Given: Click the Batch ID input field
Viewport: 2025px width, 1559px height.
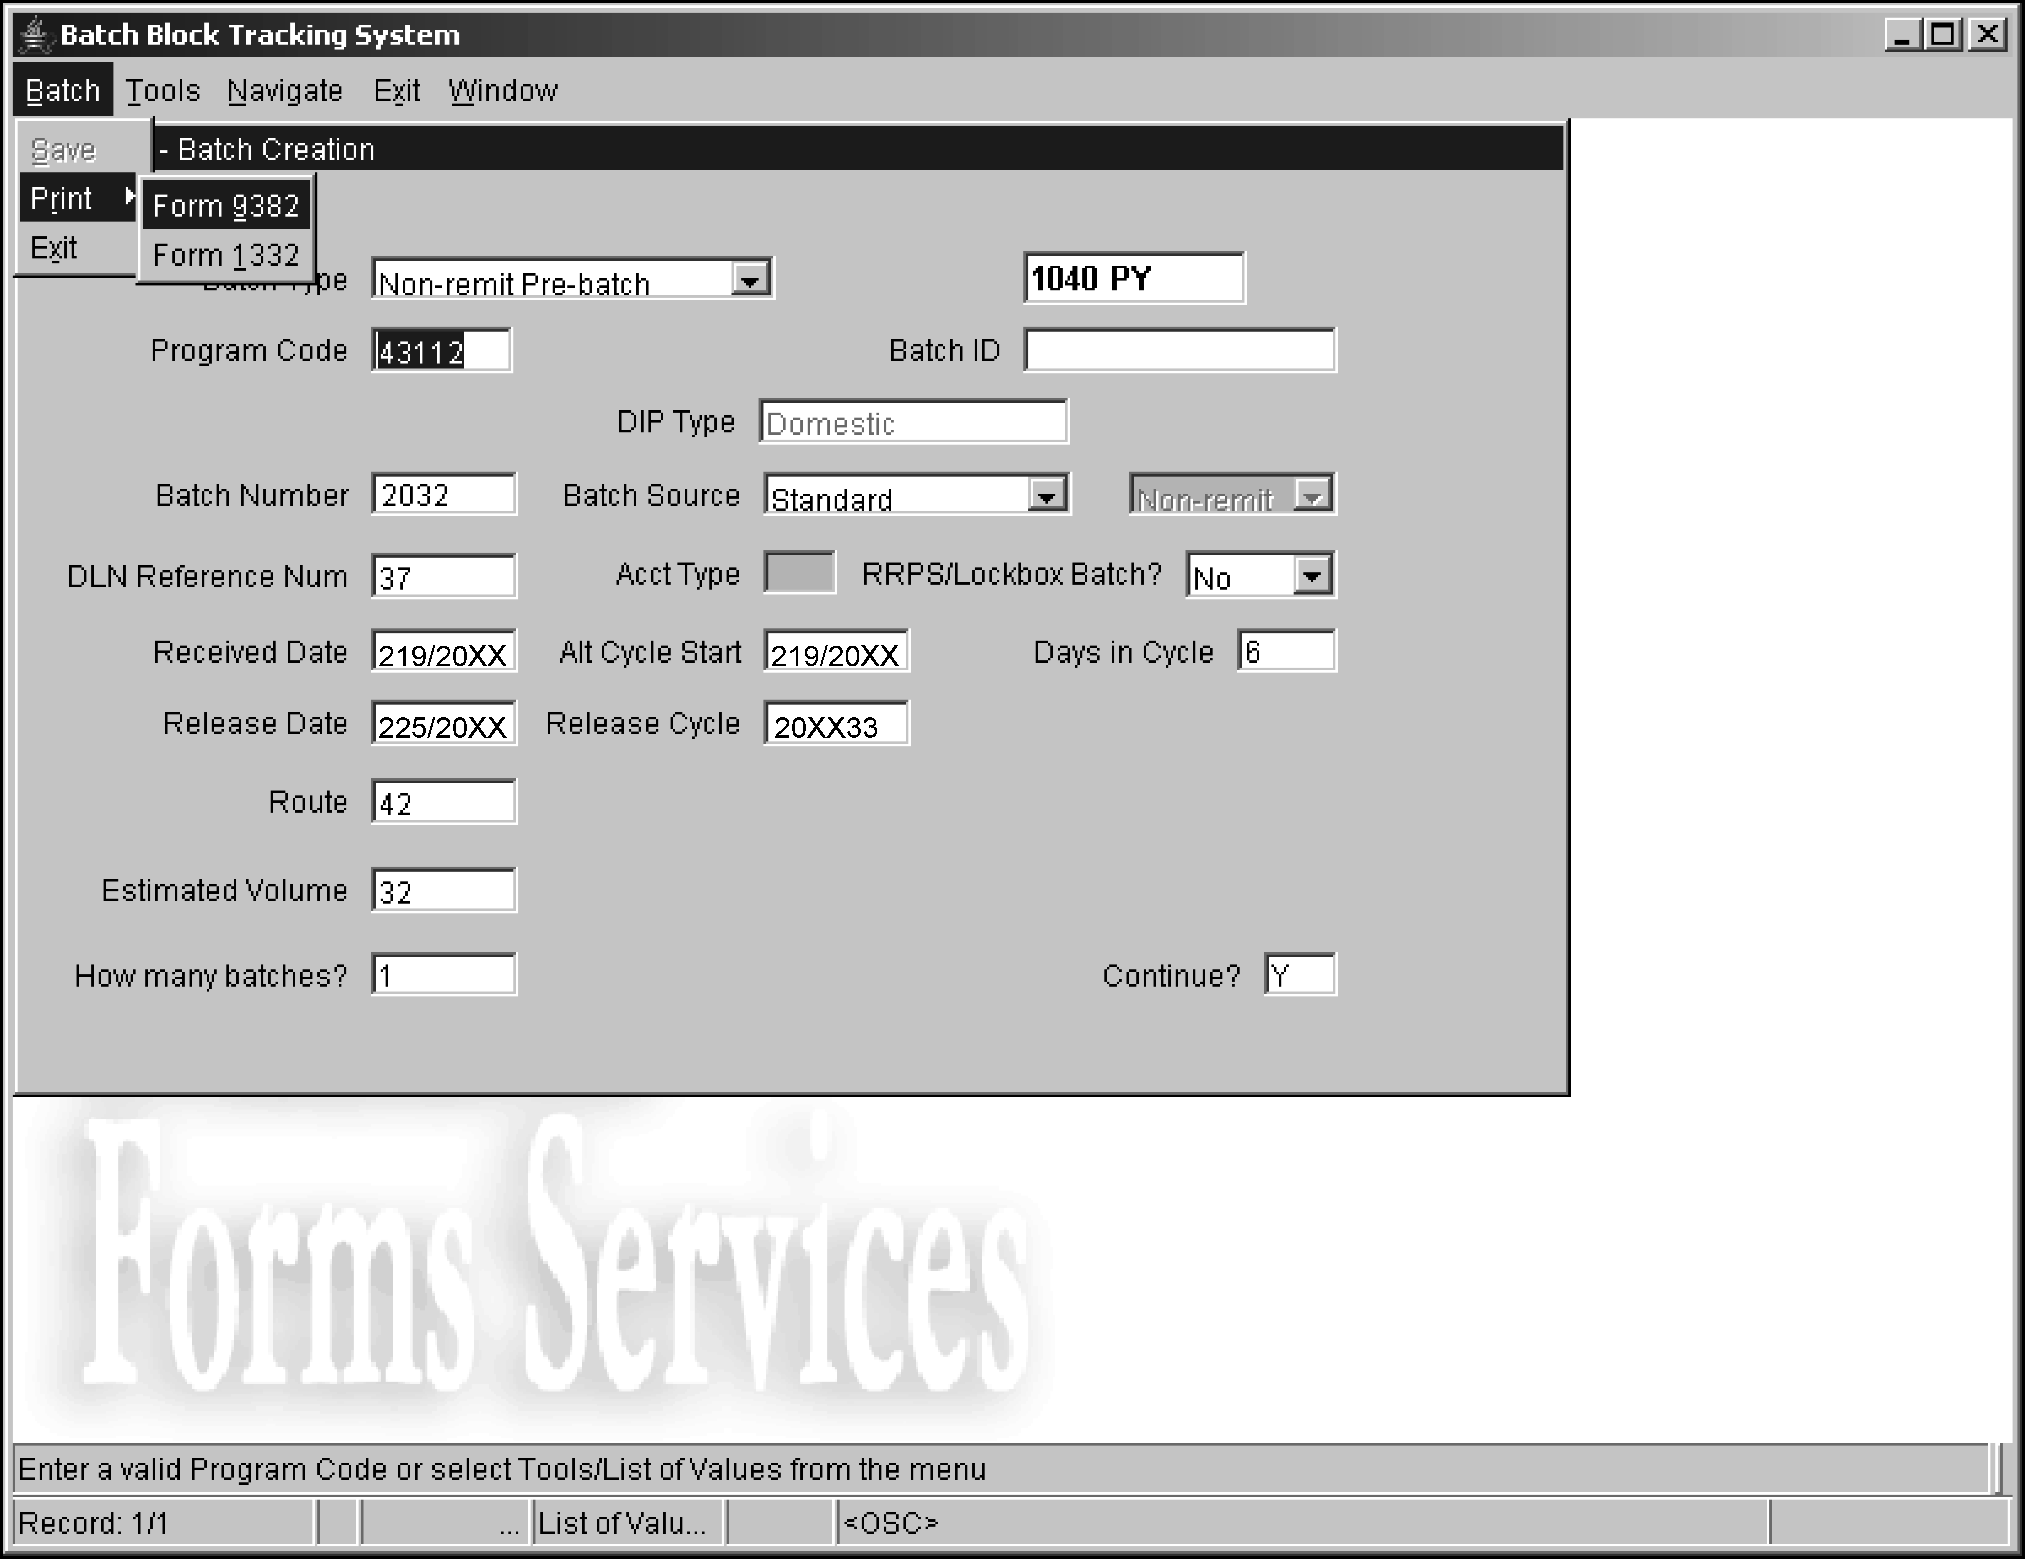Looking at the screenshot, I should pyautogui.click(x=1179, y=351).
